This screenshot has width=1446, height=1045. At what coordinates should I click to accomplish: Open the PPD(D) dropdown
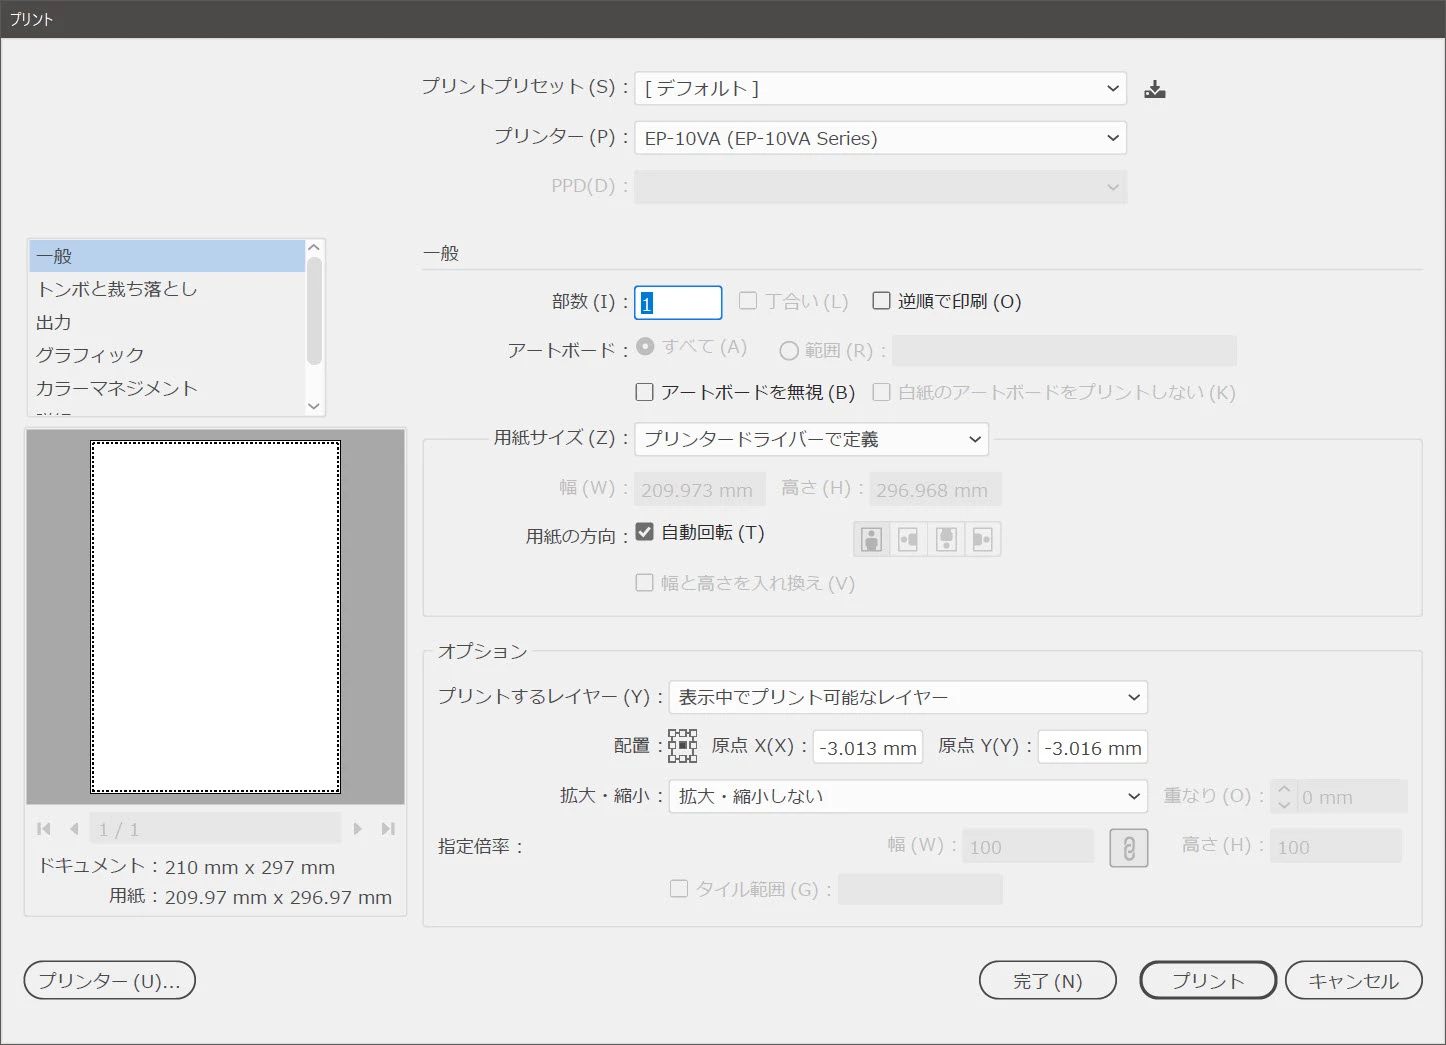click(x=881, y=187)
